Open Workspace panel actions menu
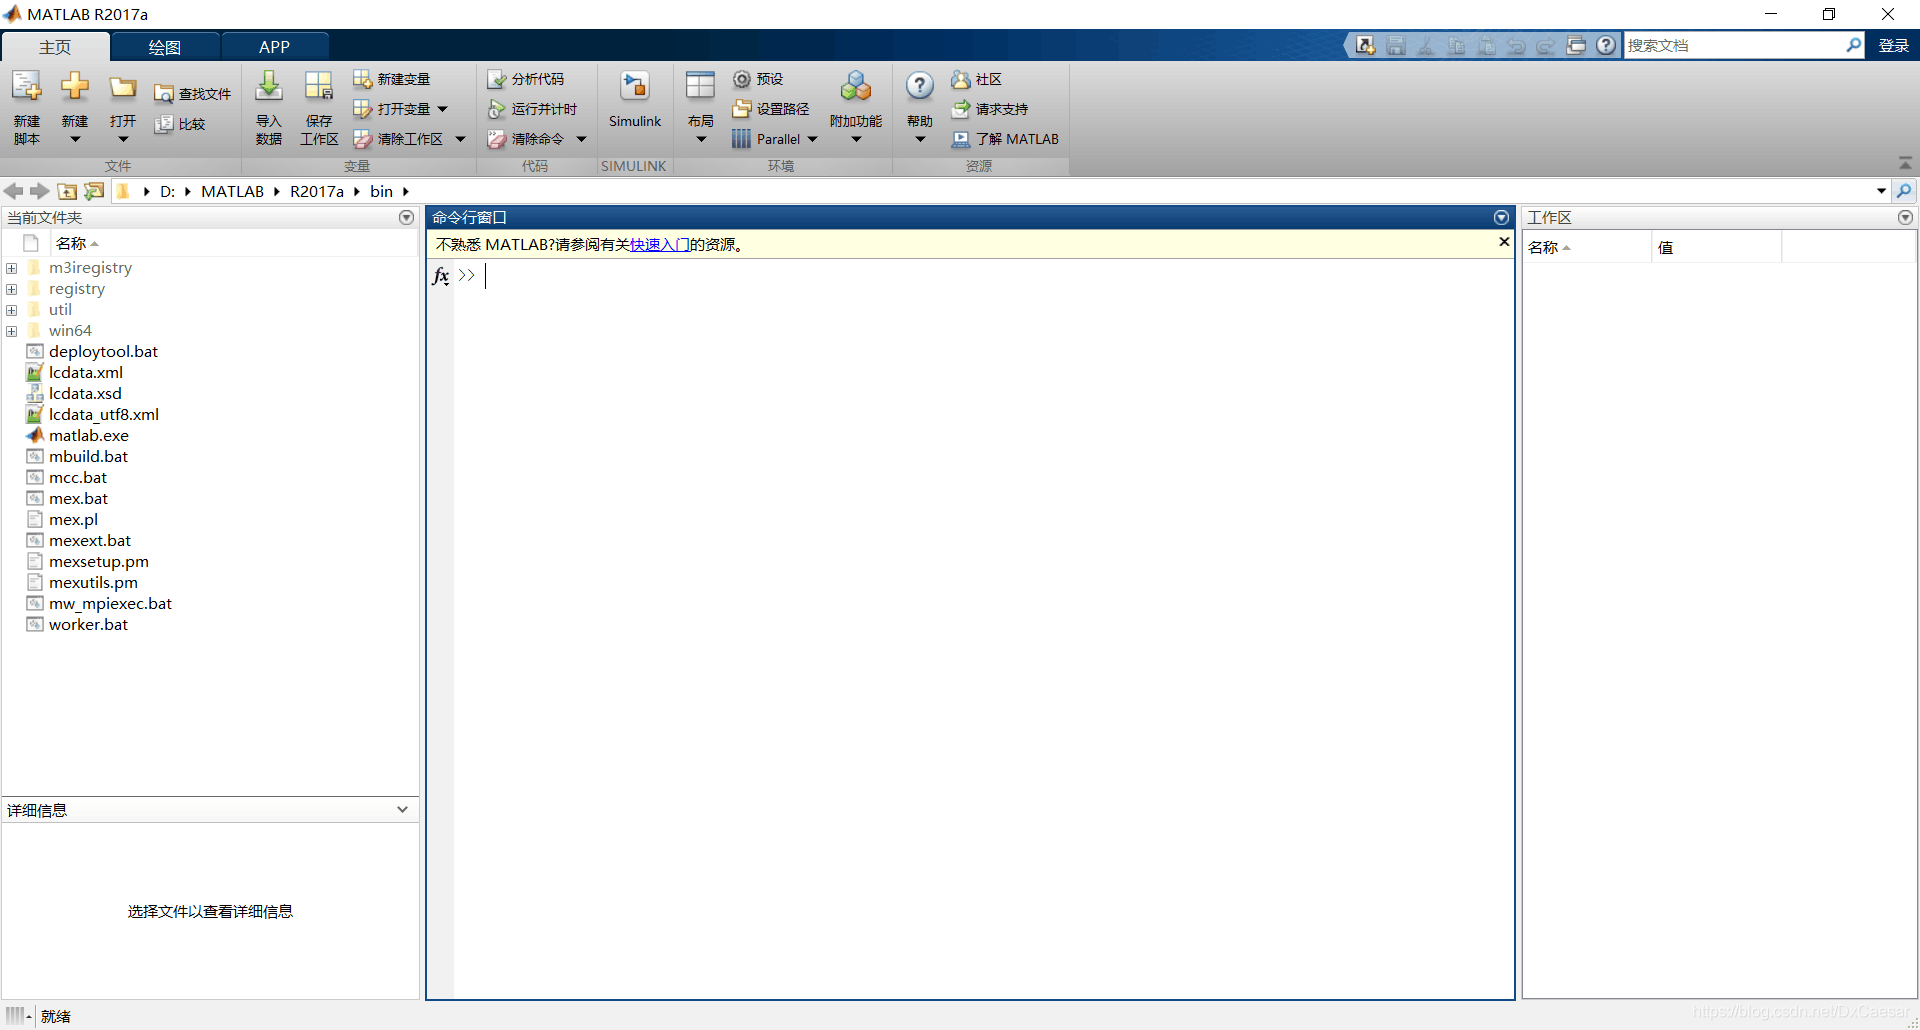This screenshot has width=1920, height=1030. click(1905, 217)
